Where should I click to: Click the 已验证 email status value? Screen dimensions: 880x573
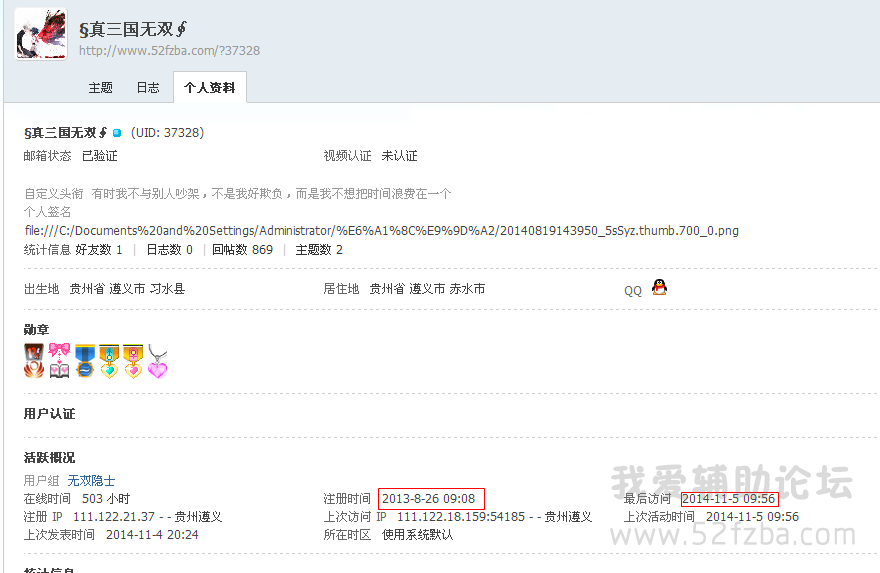100,156
